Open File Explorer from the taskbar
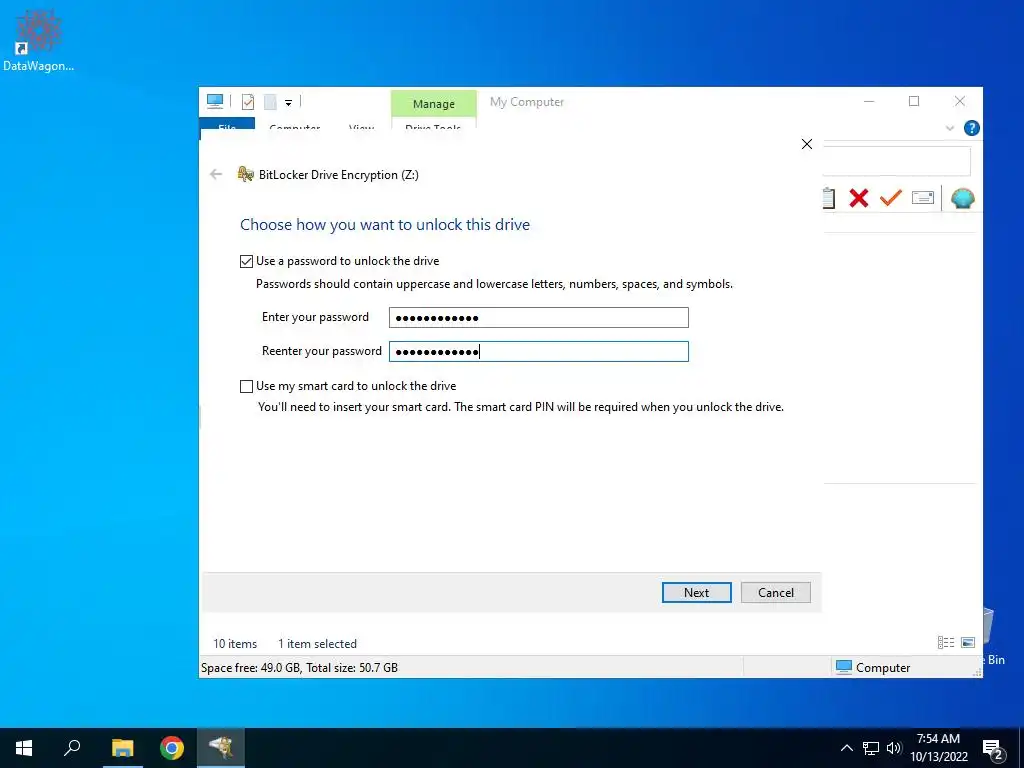The width and height of the screenshot is (1024, 768). (122, 748)
